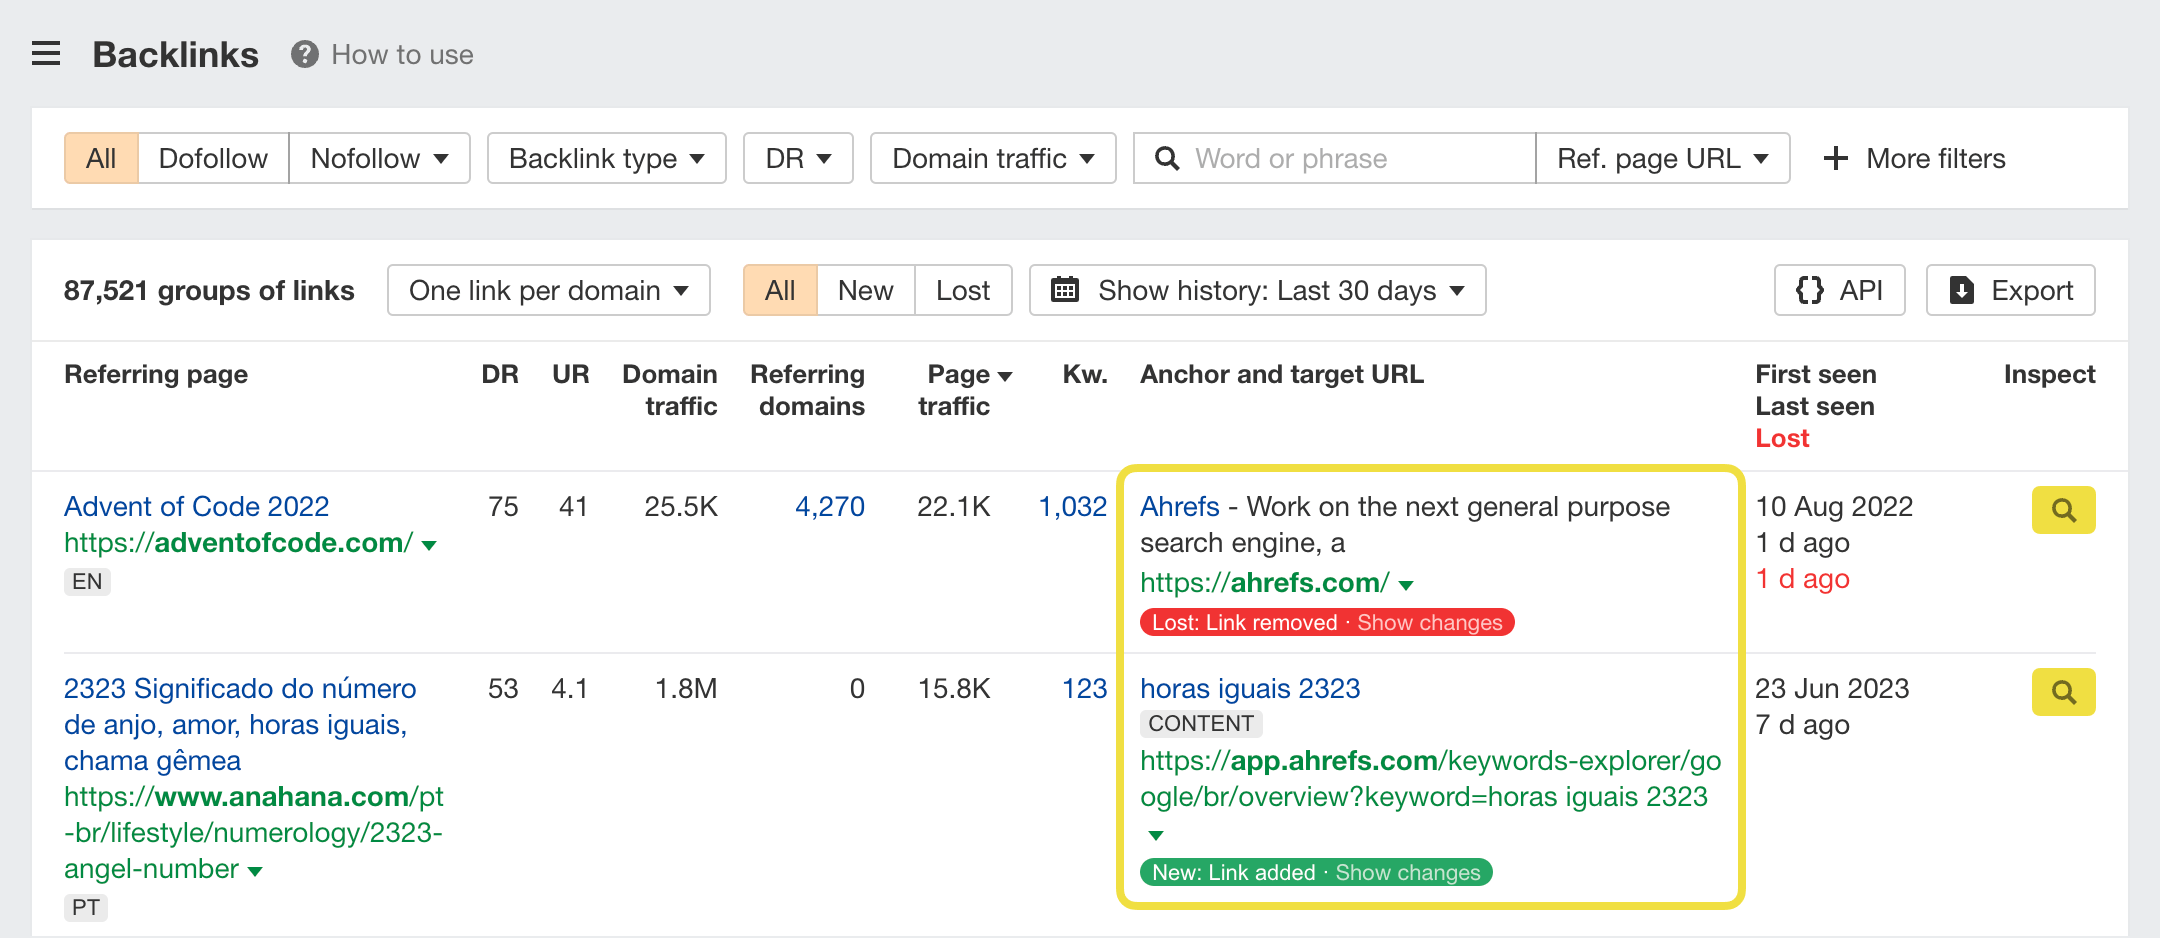The height and width of the screenshot is (938, 2160).
Task: Show only Lost backlinks
Action: pos(963,290)
